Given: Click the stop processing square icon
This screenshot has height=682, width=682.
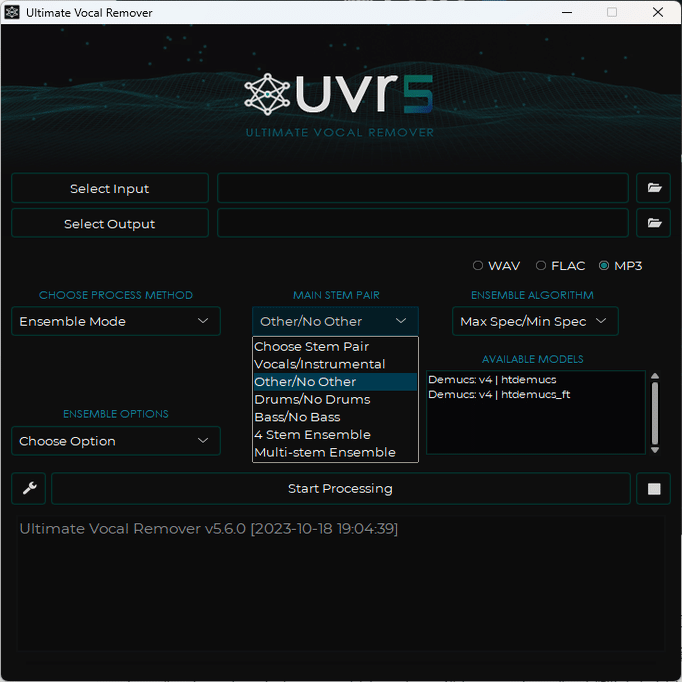Looking at the screenshot, I should click(x=653, y=488).
